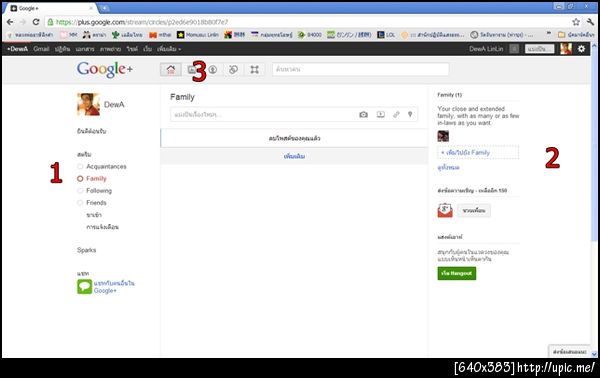The image size is (600, 378).
Task: Open the notifications (การแจ้งเตือน) link in sidebar
Action: tap(103, 227)
